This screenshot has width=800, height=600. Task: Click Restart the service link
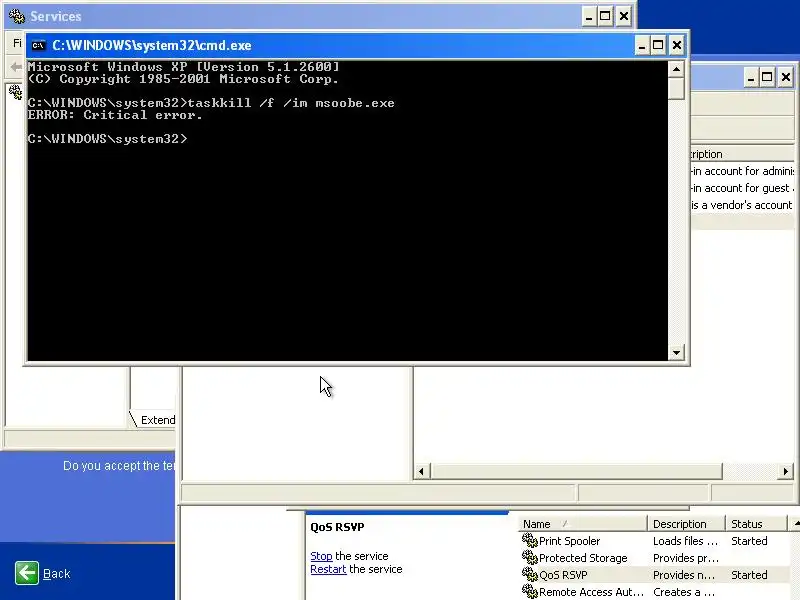point(328,569)
